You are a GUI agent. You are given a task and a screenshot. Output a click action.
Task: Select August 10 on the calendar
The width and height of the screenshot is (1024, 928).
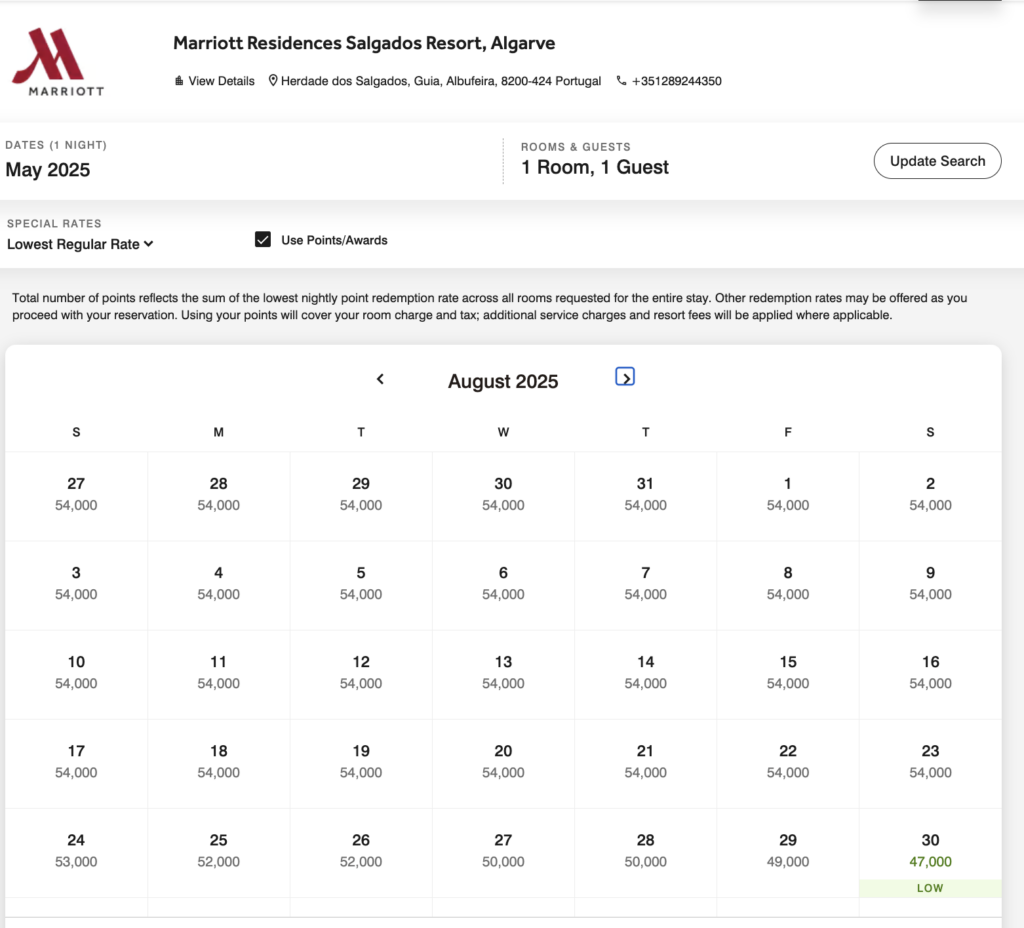(76, 674)
